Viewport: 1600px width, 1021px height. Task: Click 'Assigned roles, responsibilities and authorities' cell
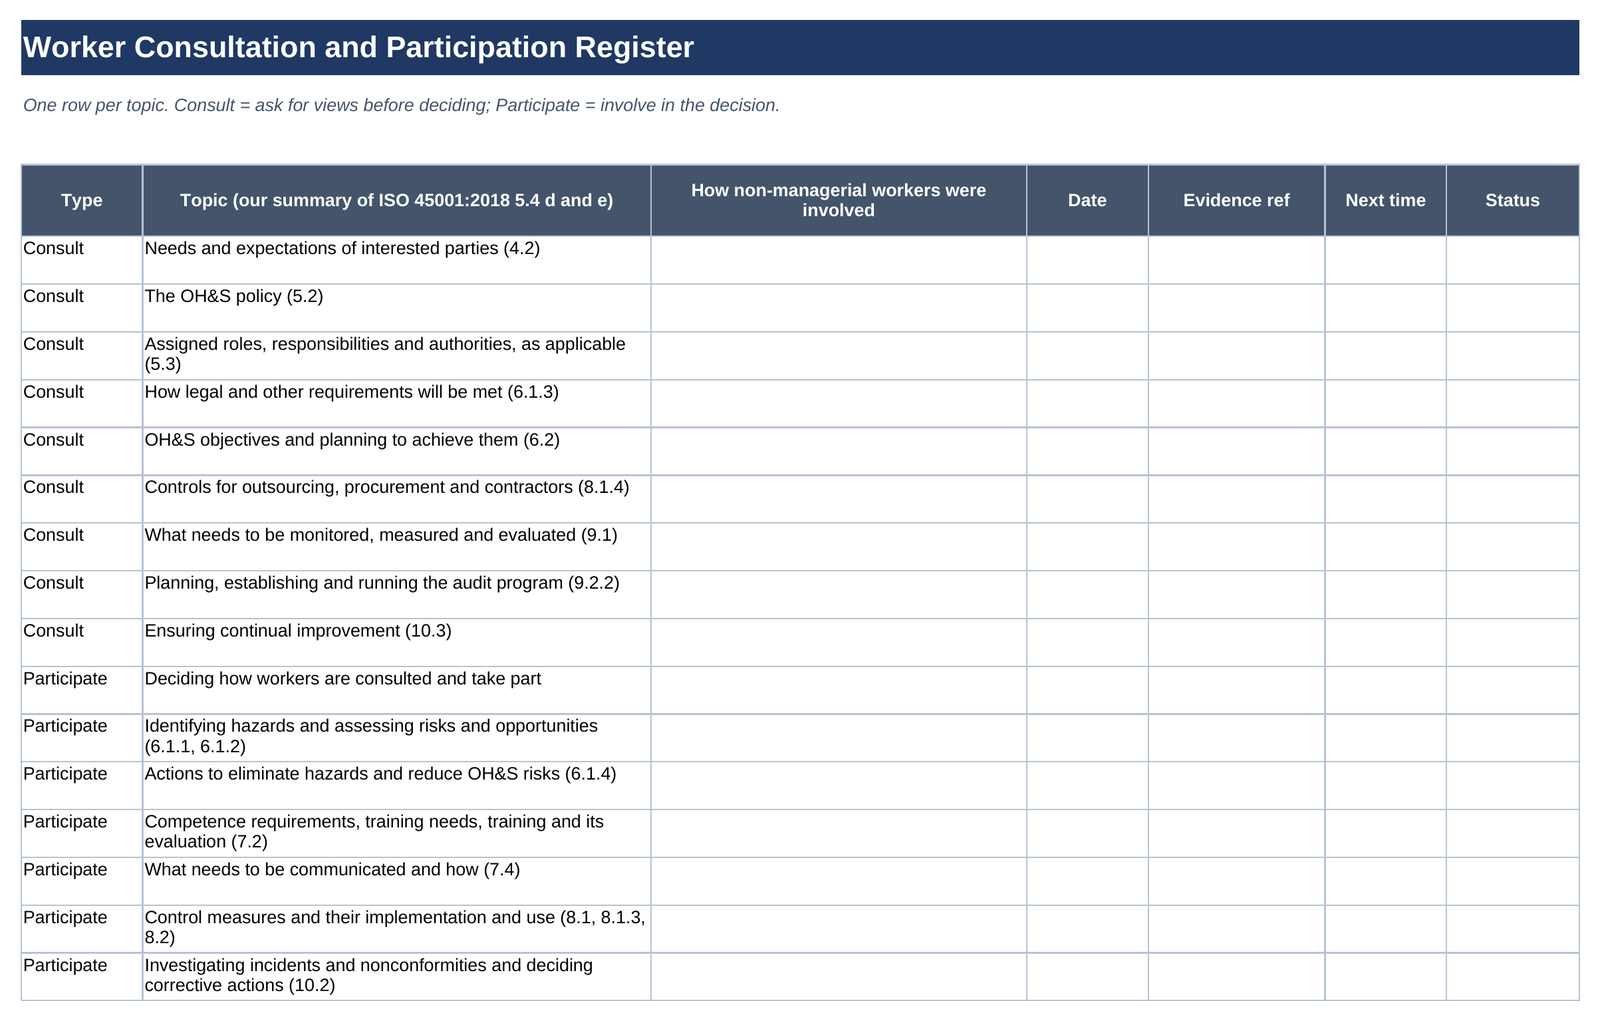[397, 355]
